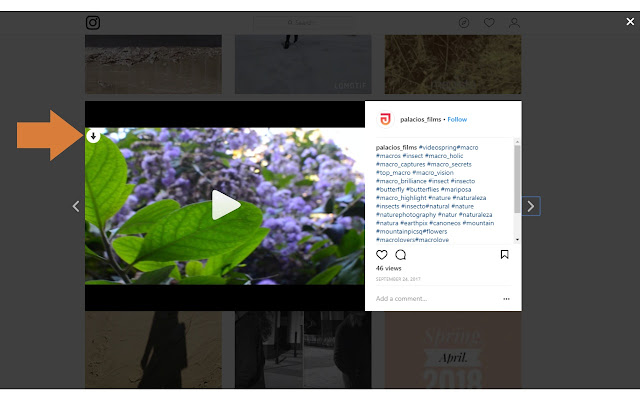Click the Add a comment field
Viewport: 640px width, 400px height.
tap(437, 299)
